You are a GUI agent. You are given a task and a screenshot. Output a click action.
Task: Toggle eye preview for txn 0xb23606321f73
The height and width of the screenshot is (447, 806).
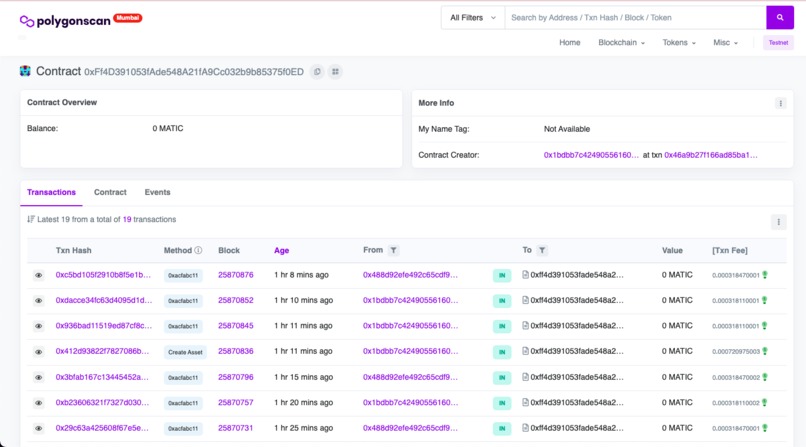tap(39, 403)
